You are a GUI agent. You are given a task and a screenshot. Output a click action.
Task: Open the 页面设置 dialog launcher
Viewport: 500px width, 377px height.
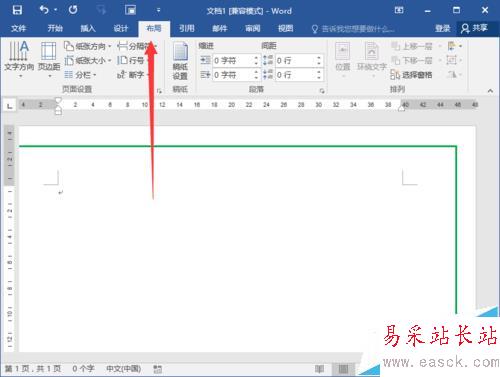(159, 91)
